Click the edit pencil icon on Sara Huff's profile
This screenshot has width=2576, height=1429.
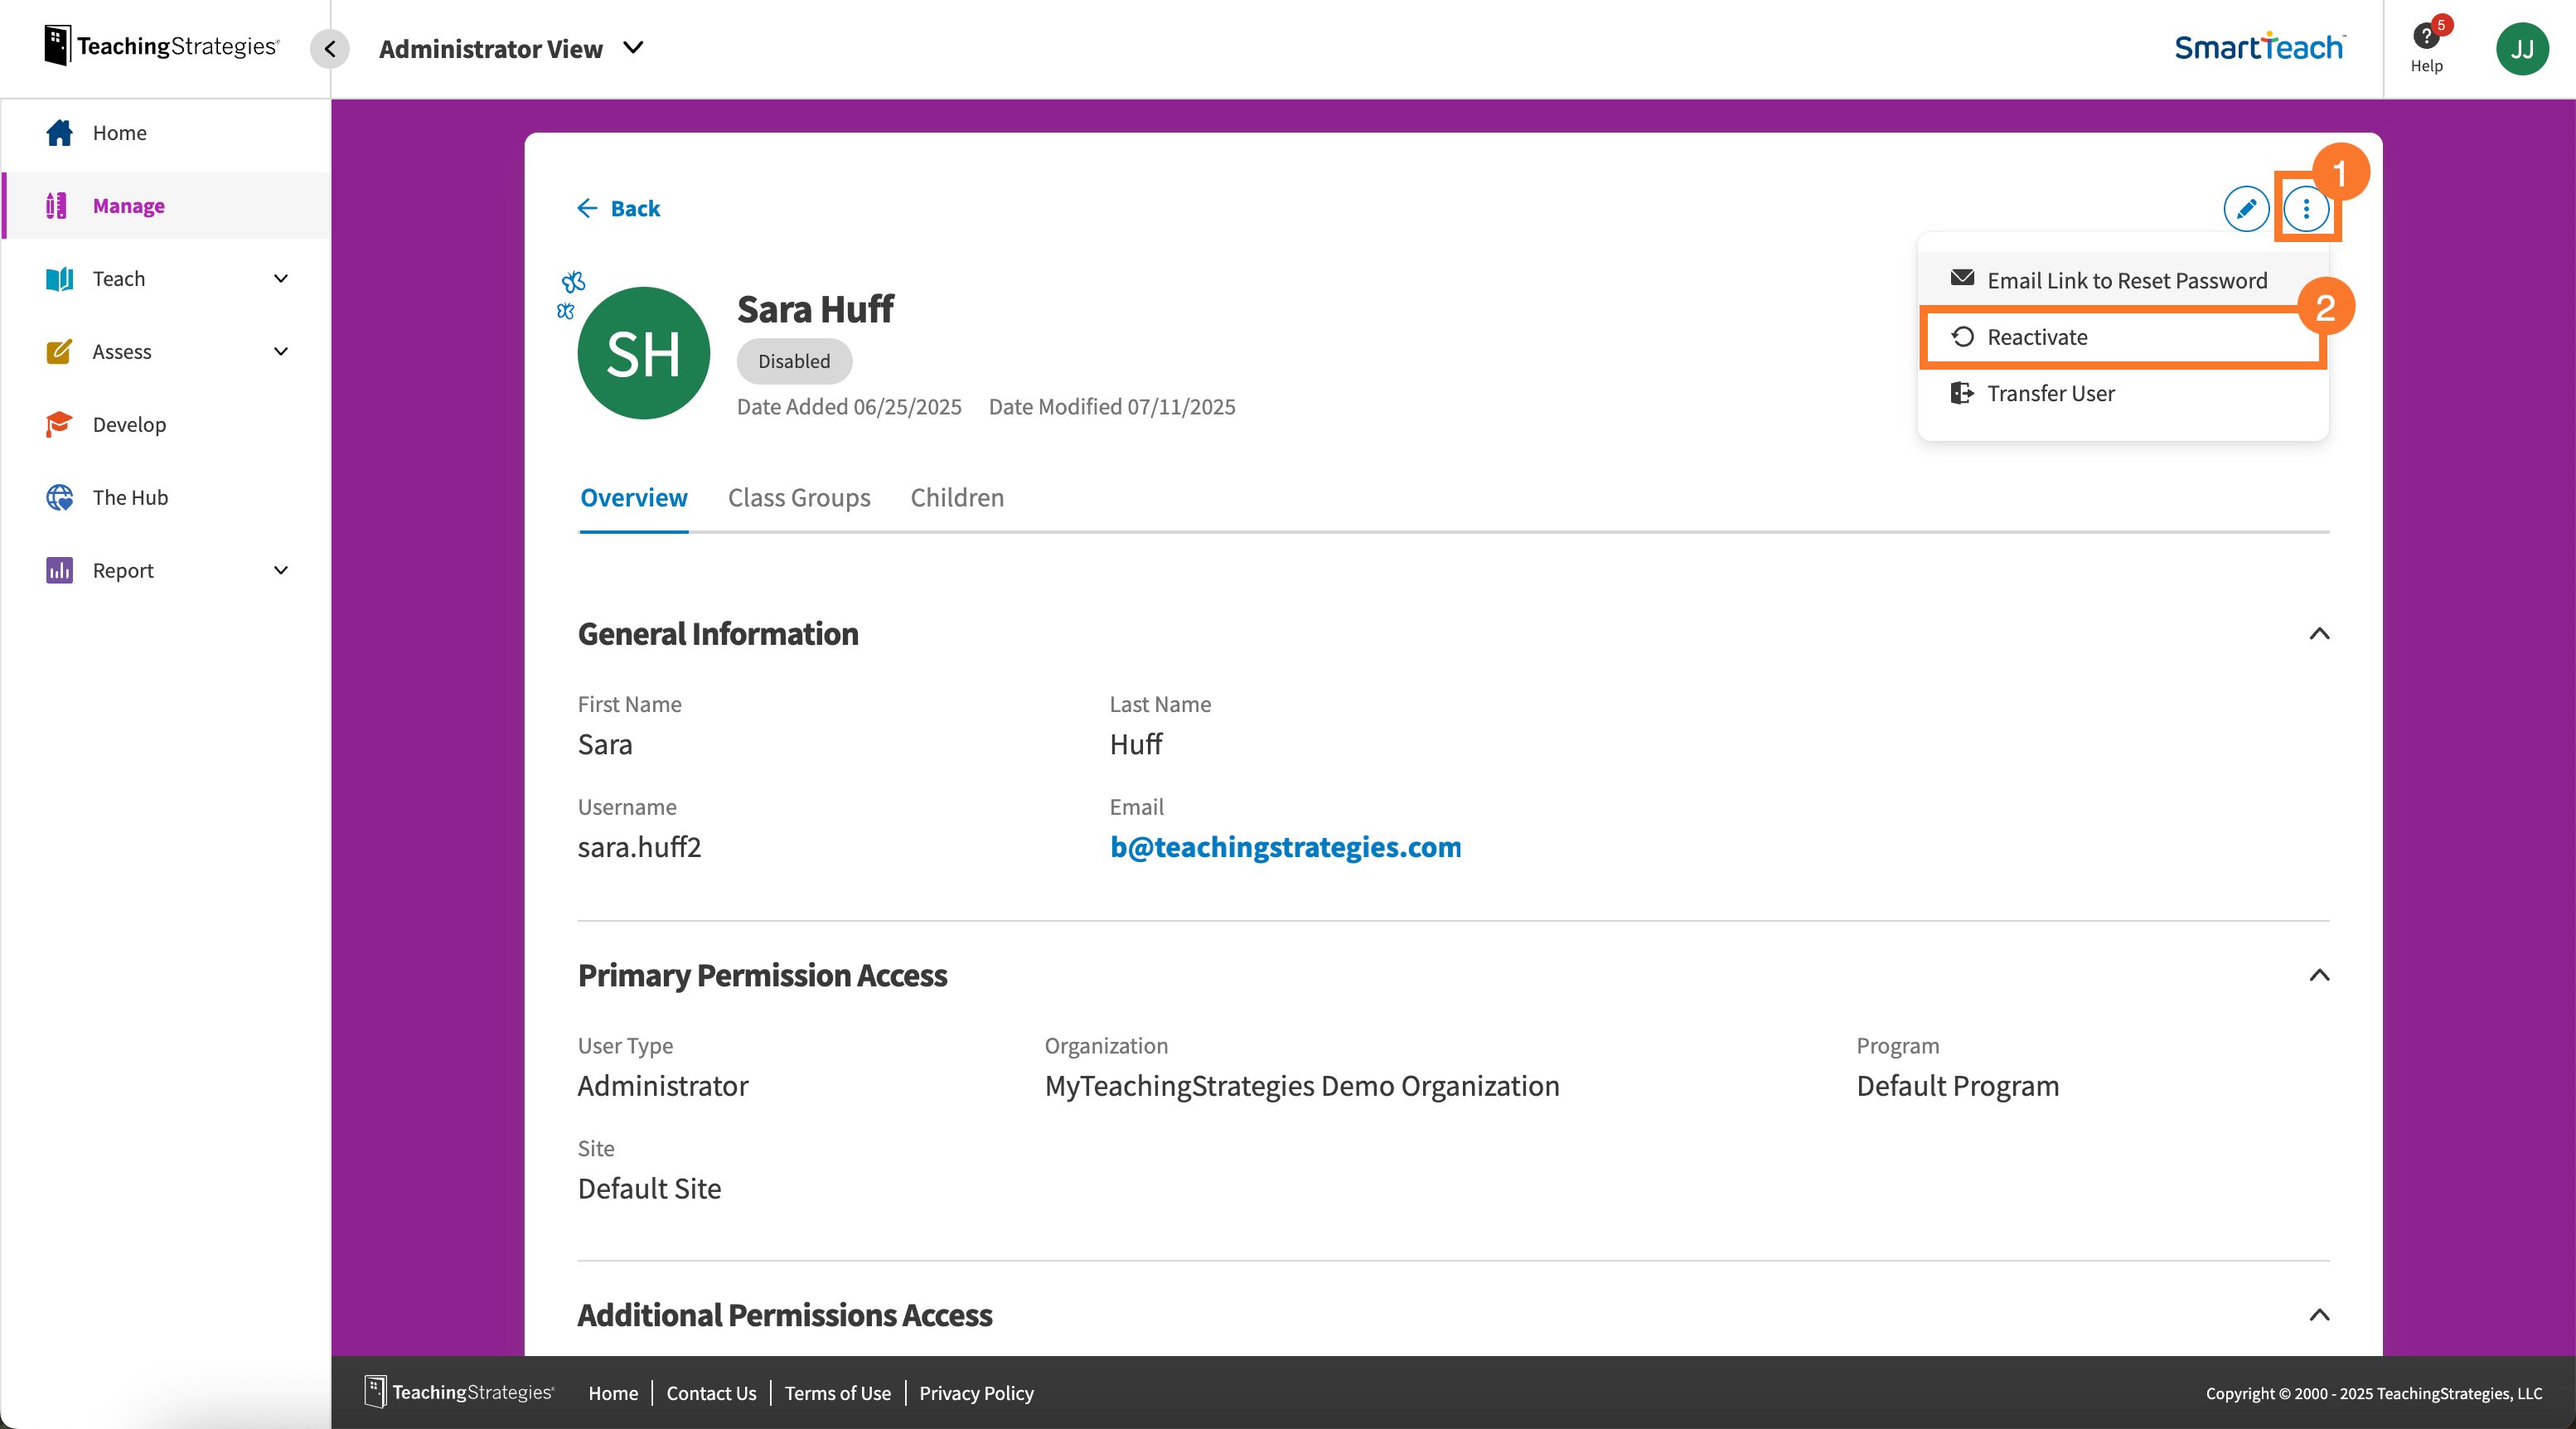coord(2246,210)
